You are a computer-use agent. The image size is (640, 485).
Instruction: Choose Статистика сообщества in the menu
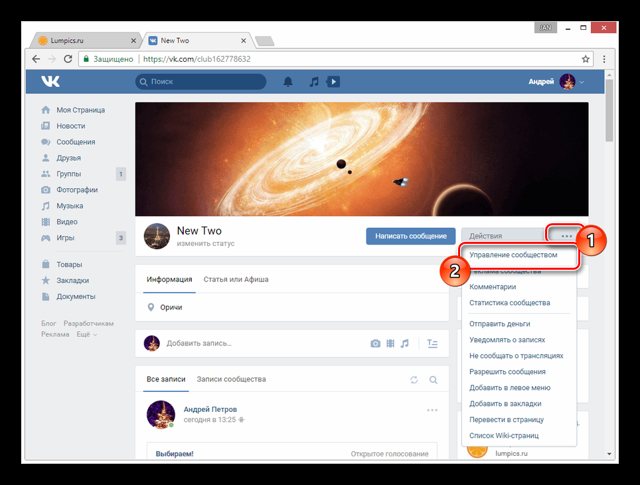509,303
